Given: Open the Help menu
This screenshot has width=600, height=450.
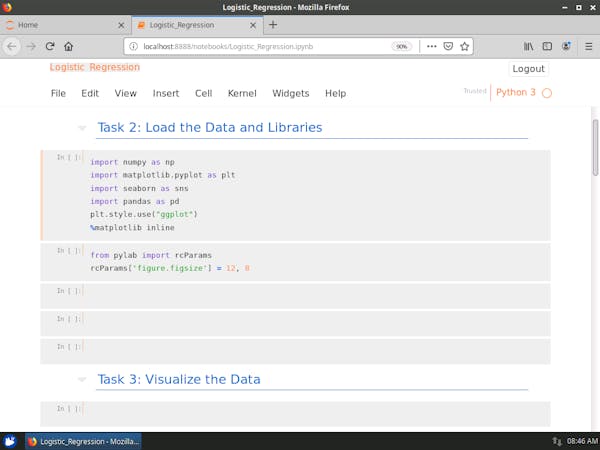Looking at the screenshot, I should click(x=336, y=93).
